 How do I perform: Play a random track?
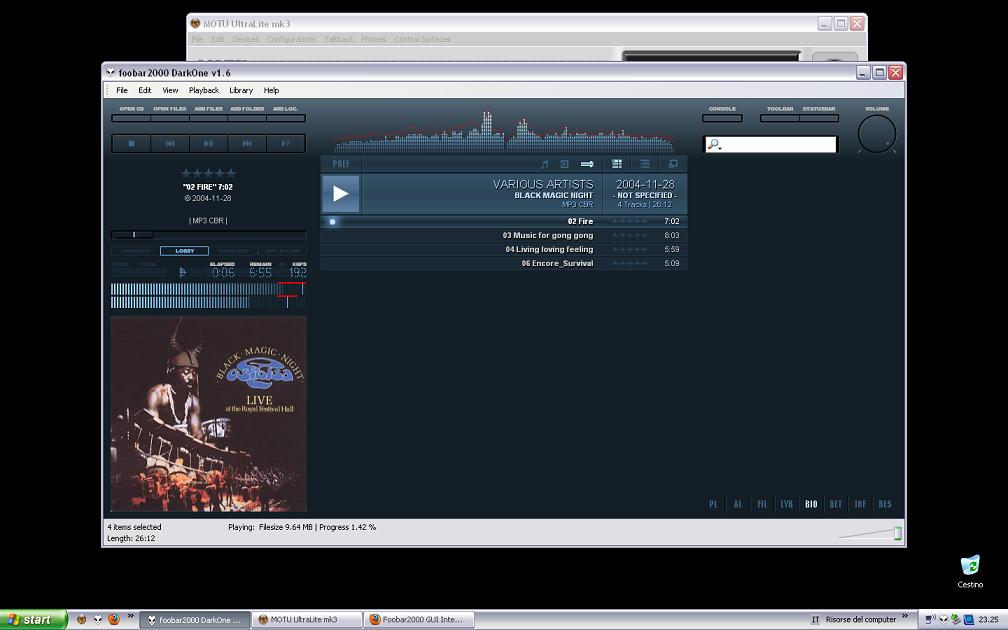285,143
